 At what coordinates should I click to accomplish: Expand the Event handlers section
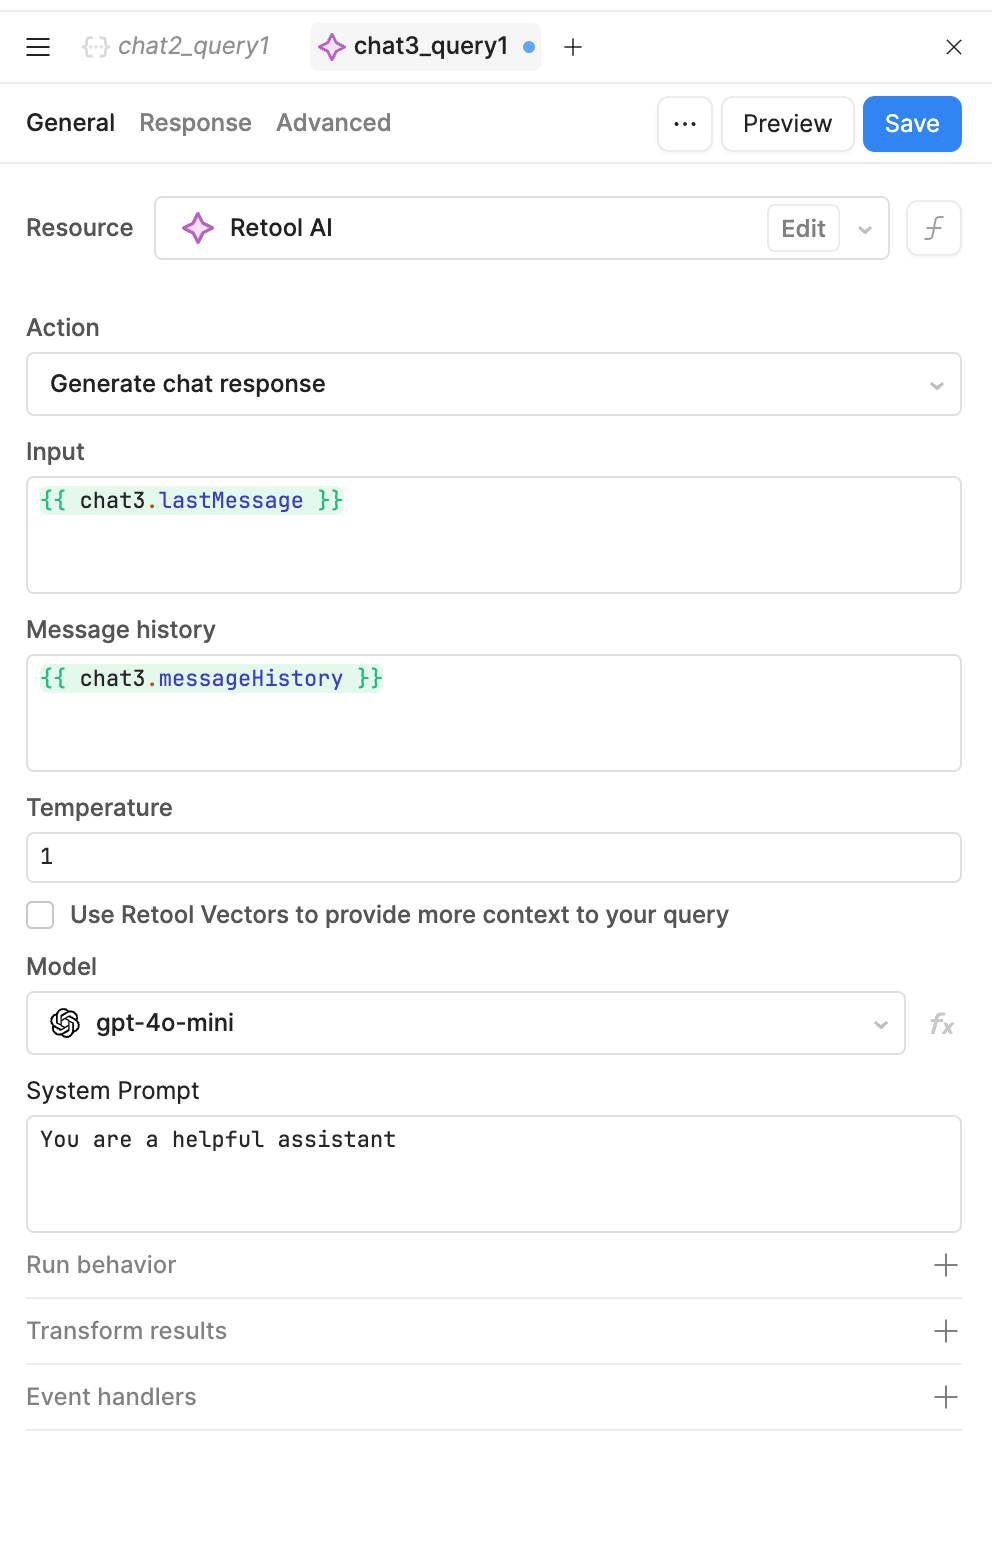click(x=494, y=1397)
